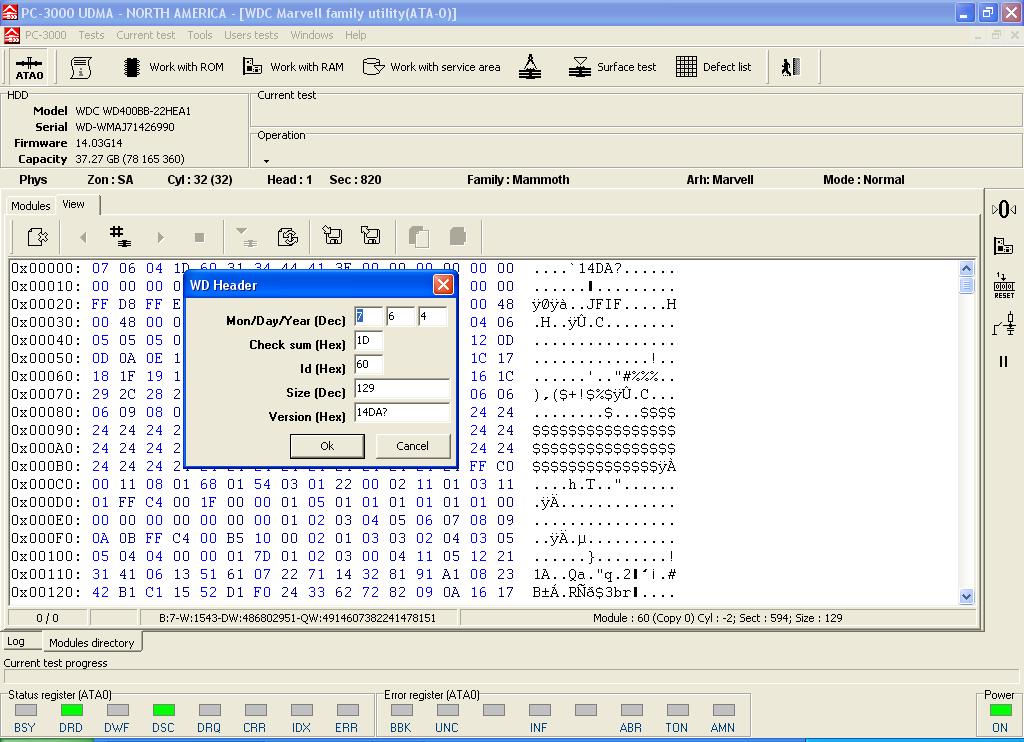The width and height of the screenshot is (1024, 742).
Task: Click the AMN error register indicator
Action: [x=724, y=710]
